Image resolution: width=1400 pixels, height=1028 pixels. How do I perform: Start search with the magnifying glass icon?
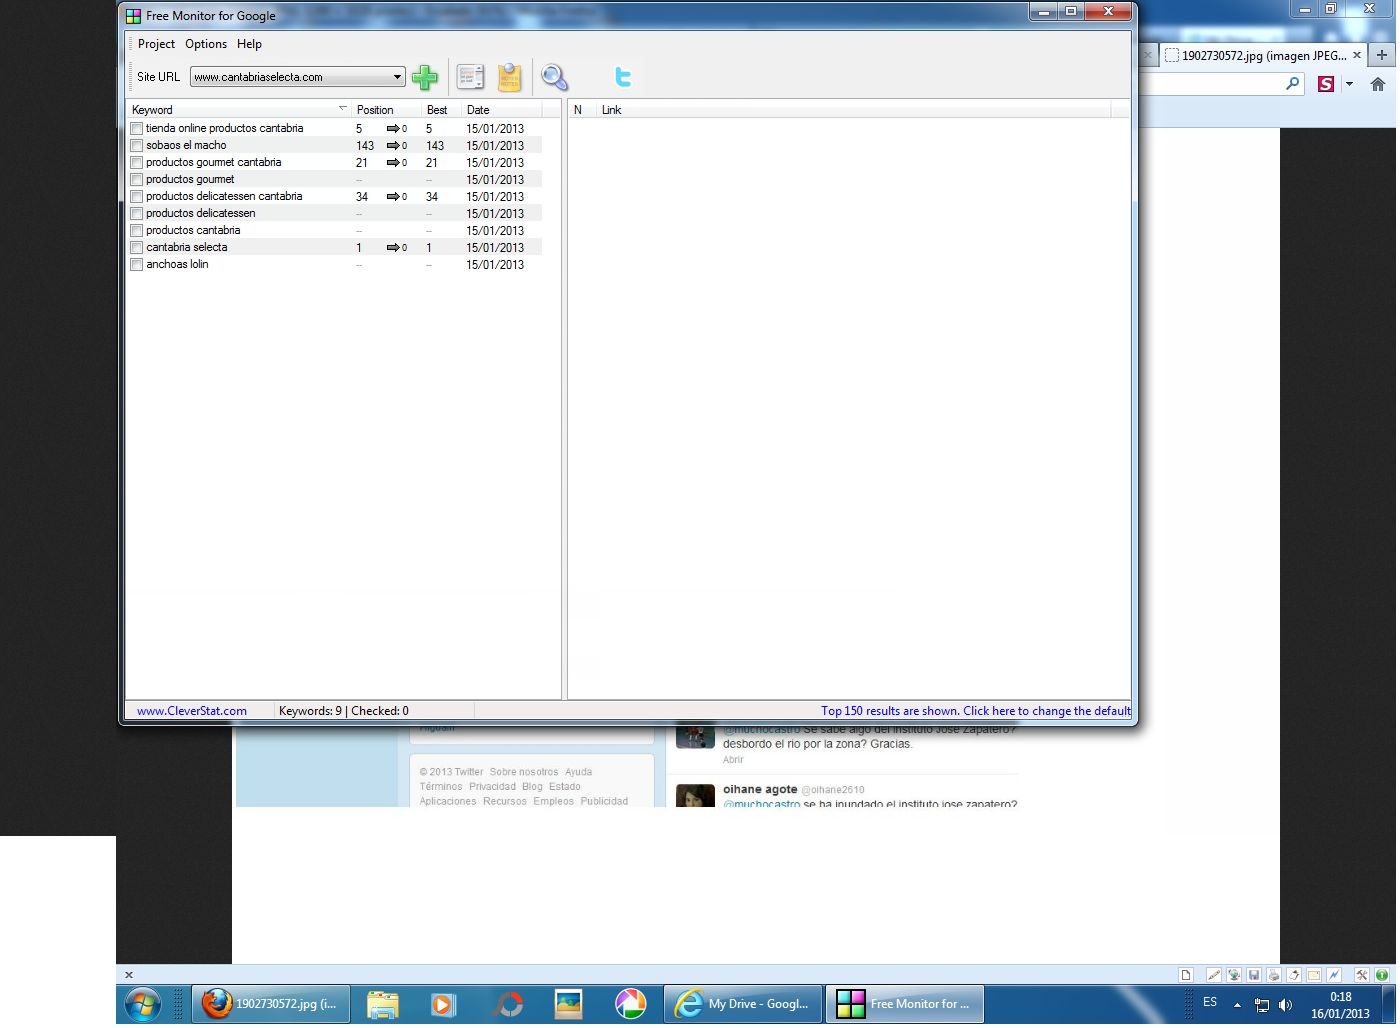pos(554,77)
